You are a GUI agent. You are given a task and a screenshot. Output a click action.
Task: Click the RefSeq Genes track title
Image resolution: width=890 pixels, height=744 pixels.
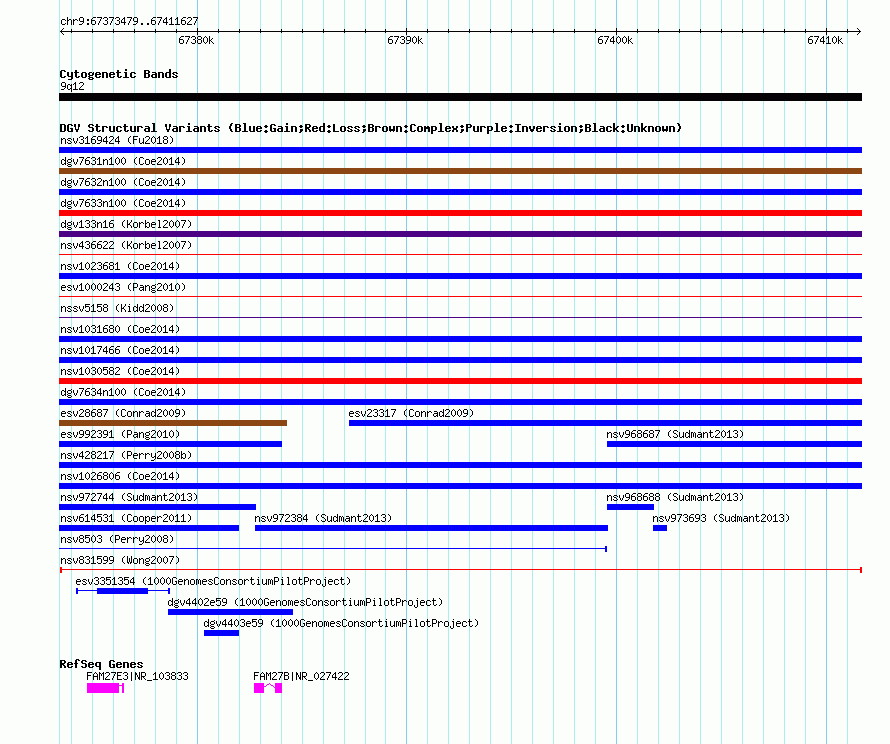tap(101, 664)
